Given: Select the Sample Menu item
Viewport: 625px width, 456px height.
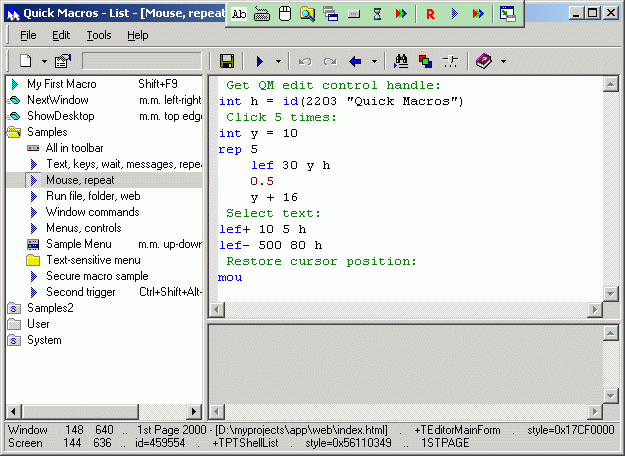Looking at the screenshot, I should (79, 244).
